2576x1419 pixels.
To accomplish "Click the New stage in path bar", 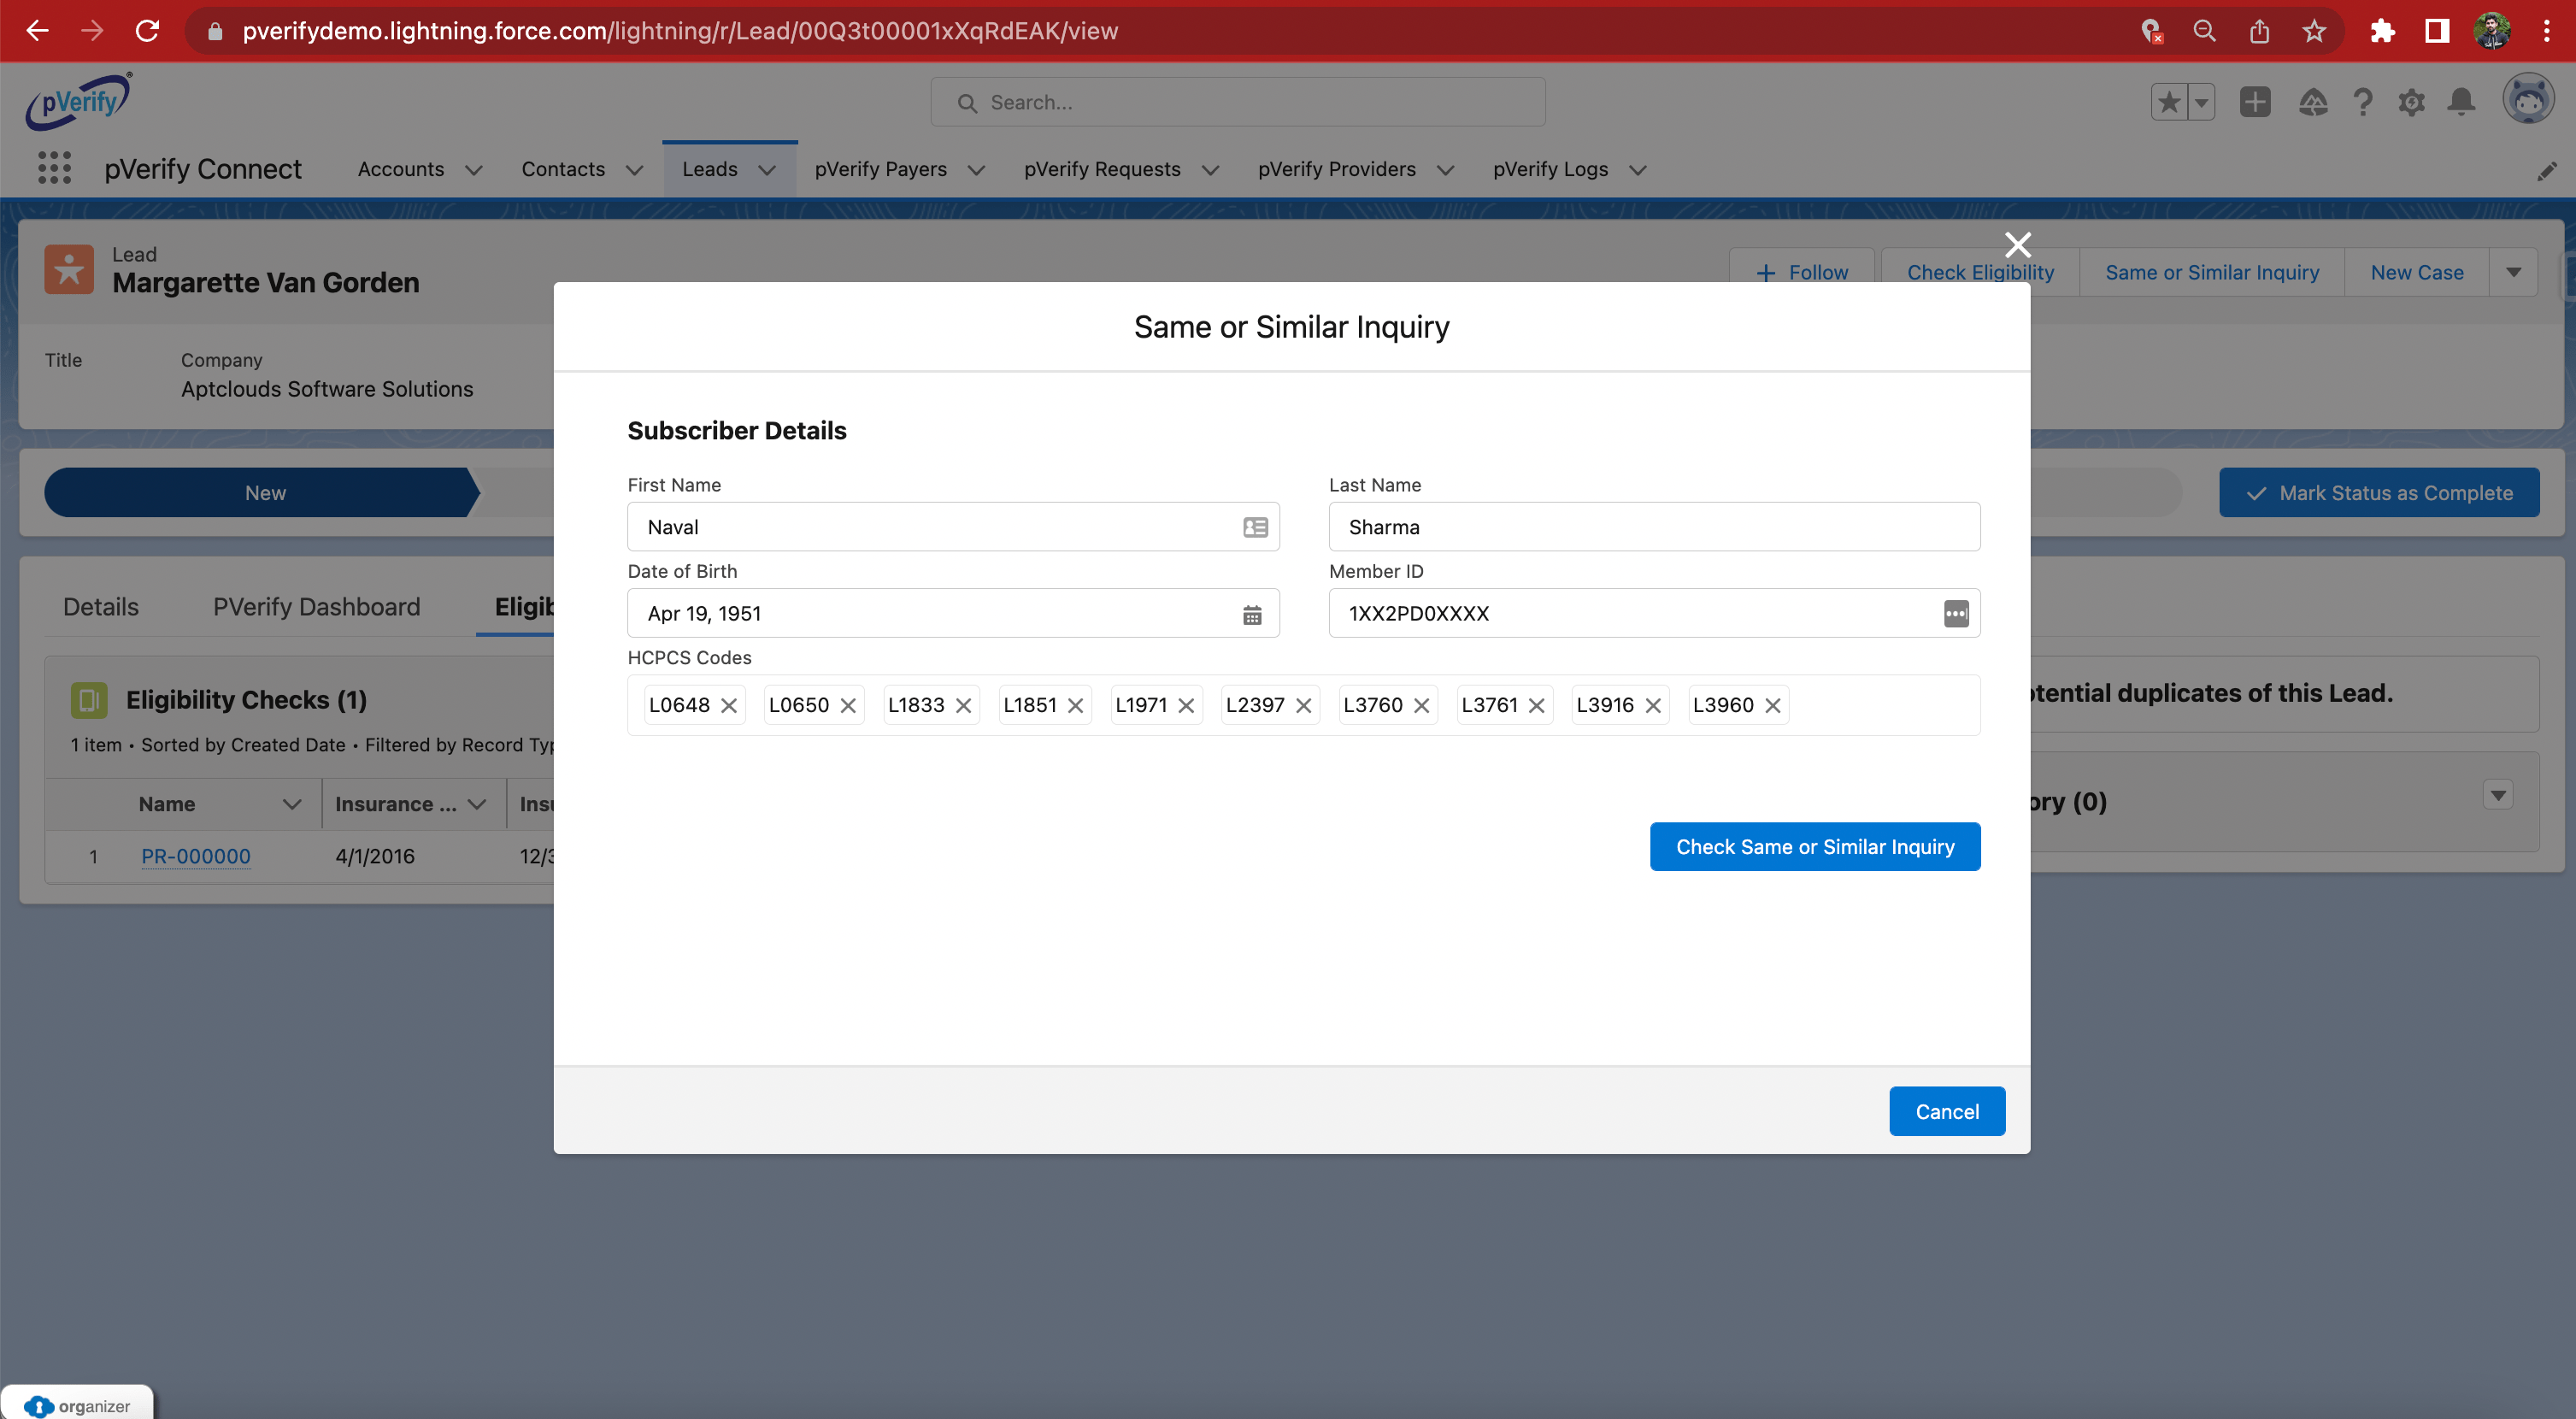I will [x=265, y=493].
